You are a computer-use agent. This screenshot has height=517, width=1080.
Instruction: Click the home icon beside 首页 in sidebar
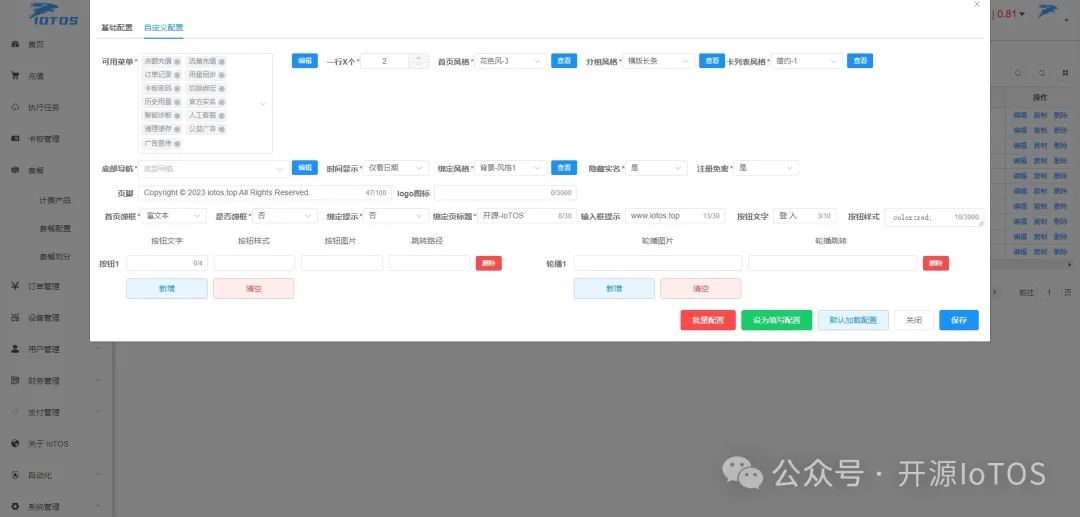tap(15, 44)
